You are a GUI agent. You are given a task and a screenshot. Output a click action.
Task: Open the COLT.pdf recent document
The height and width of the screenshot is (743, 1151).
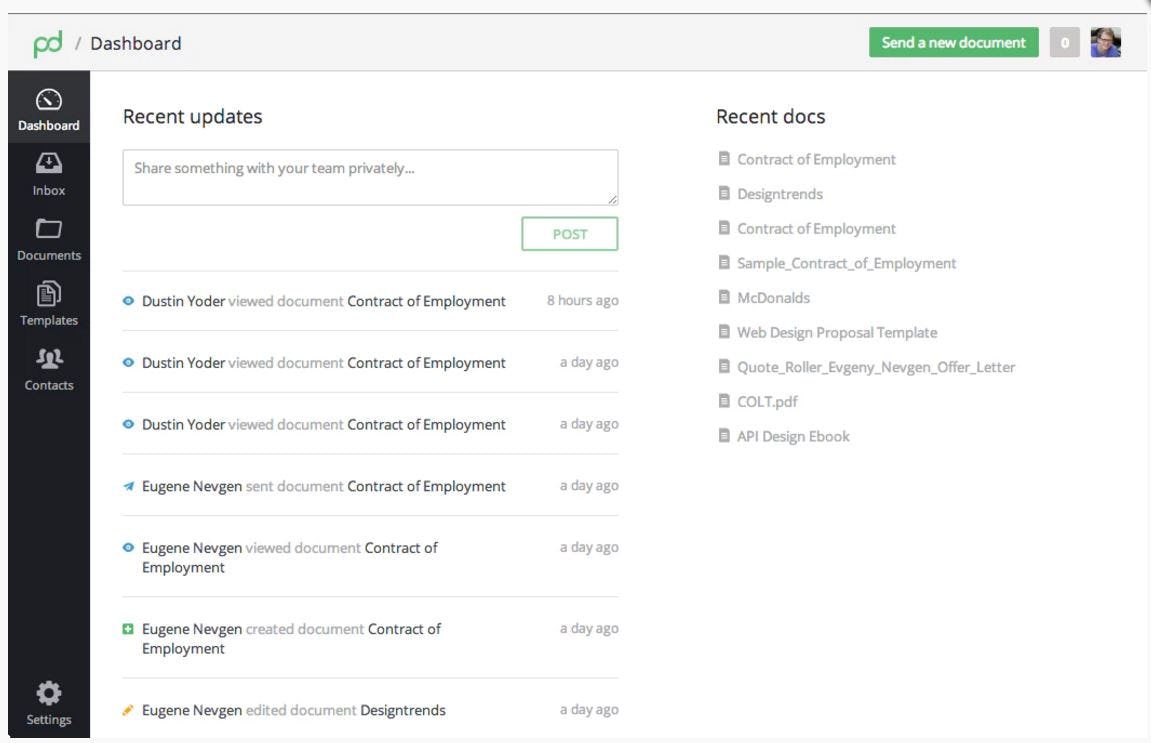(x=767, y=402)
